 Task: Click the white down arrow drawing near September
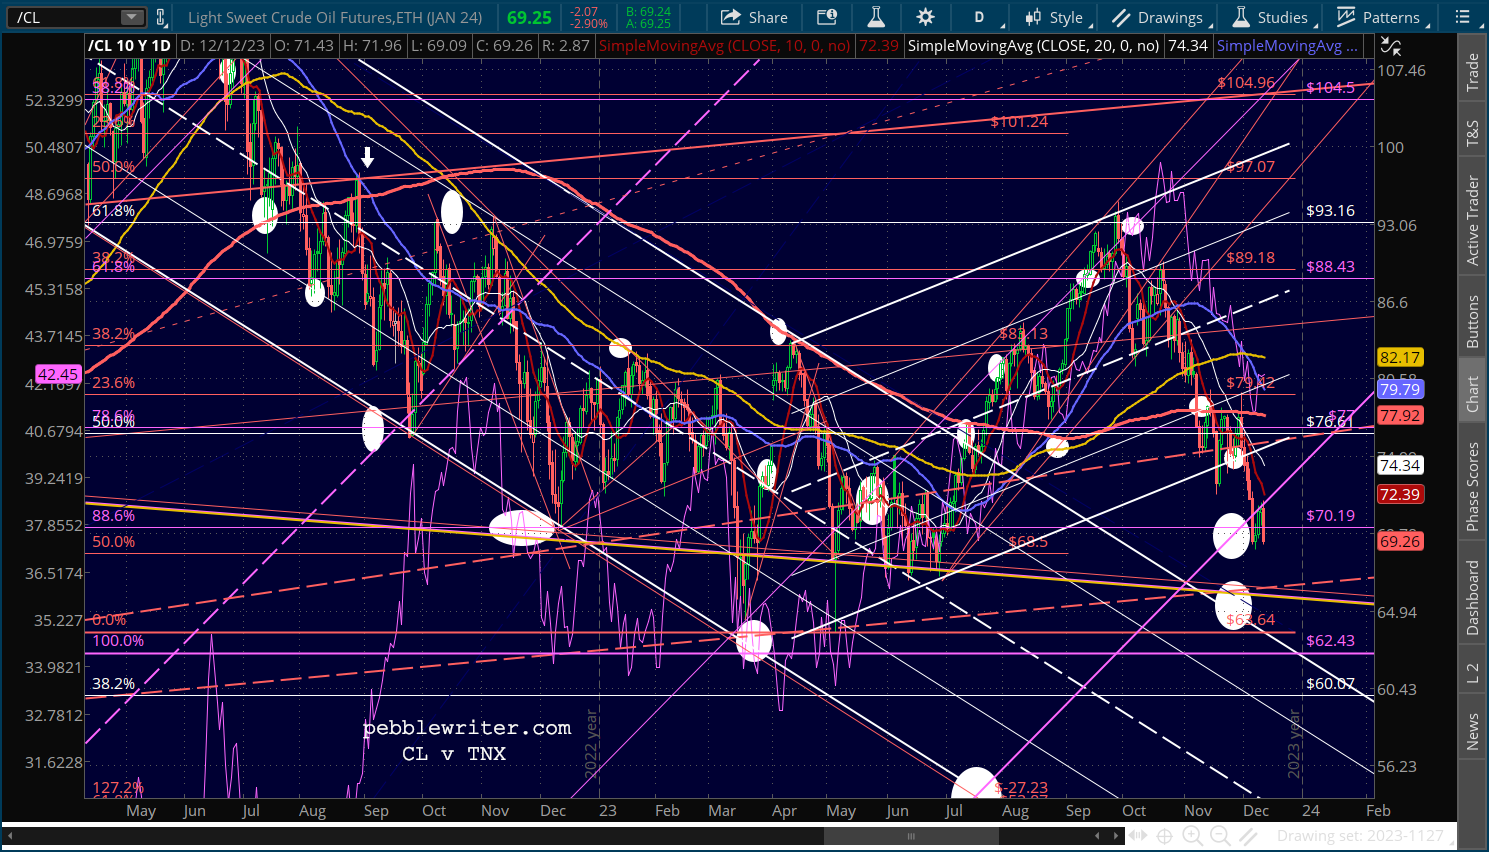(x=368, y=157)
